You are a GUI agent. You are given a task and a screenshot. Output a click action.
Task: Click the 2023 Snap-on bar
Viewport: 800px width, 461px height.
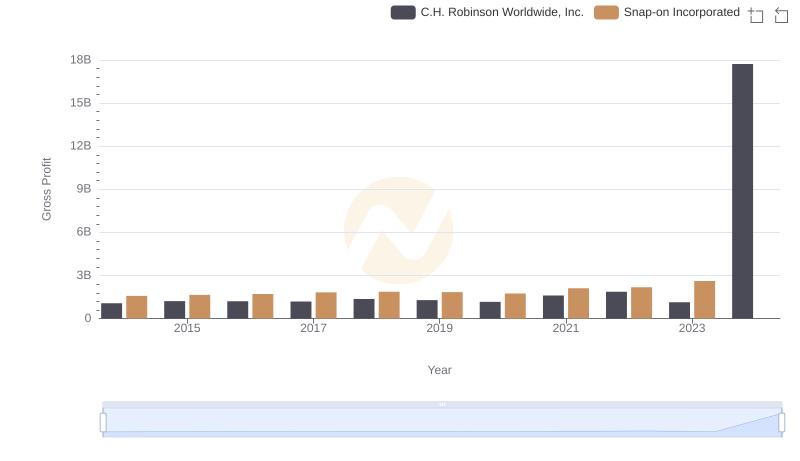tap(704, 300)
